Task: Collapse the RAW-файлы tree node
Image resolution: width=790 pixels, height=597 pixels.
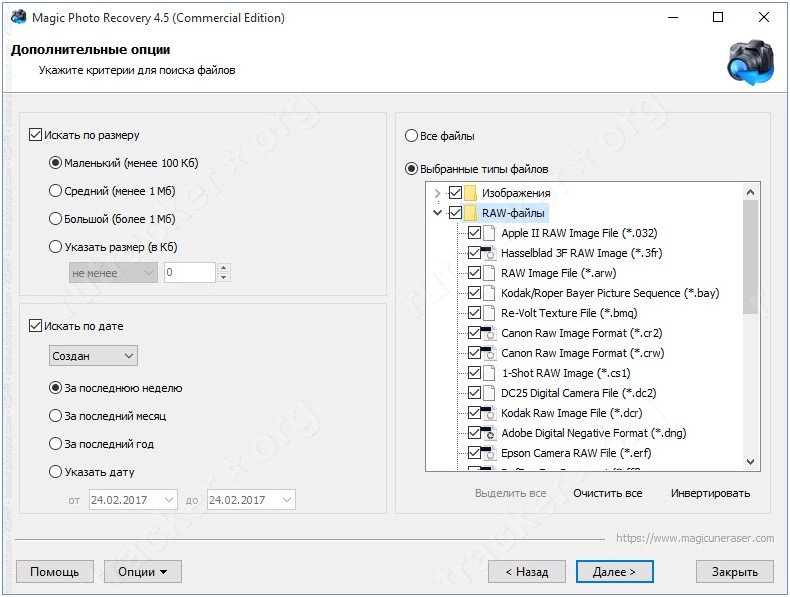Action: (437, 213)
